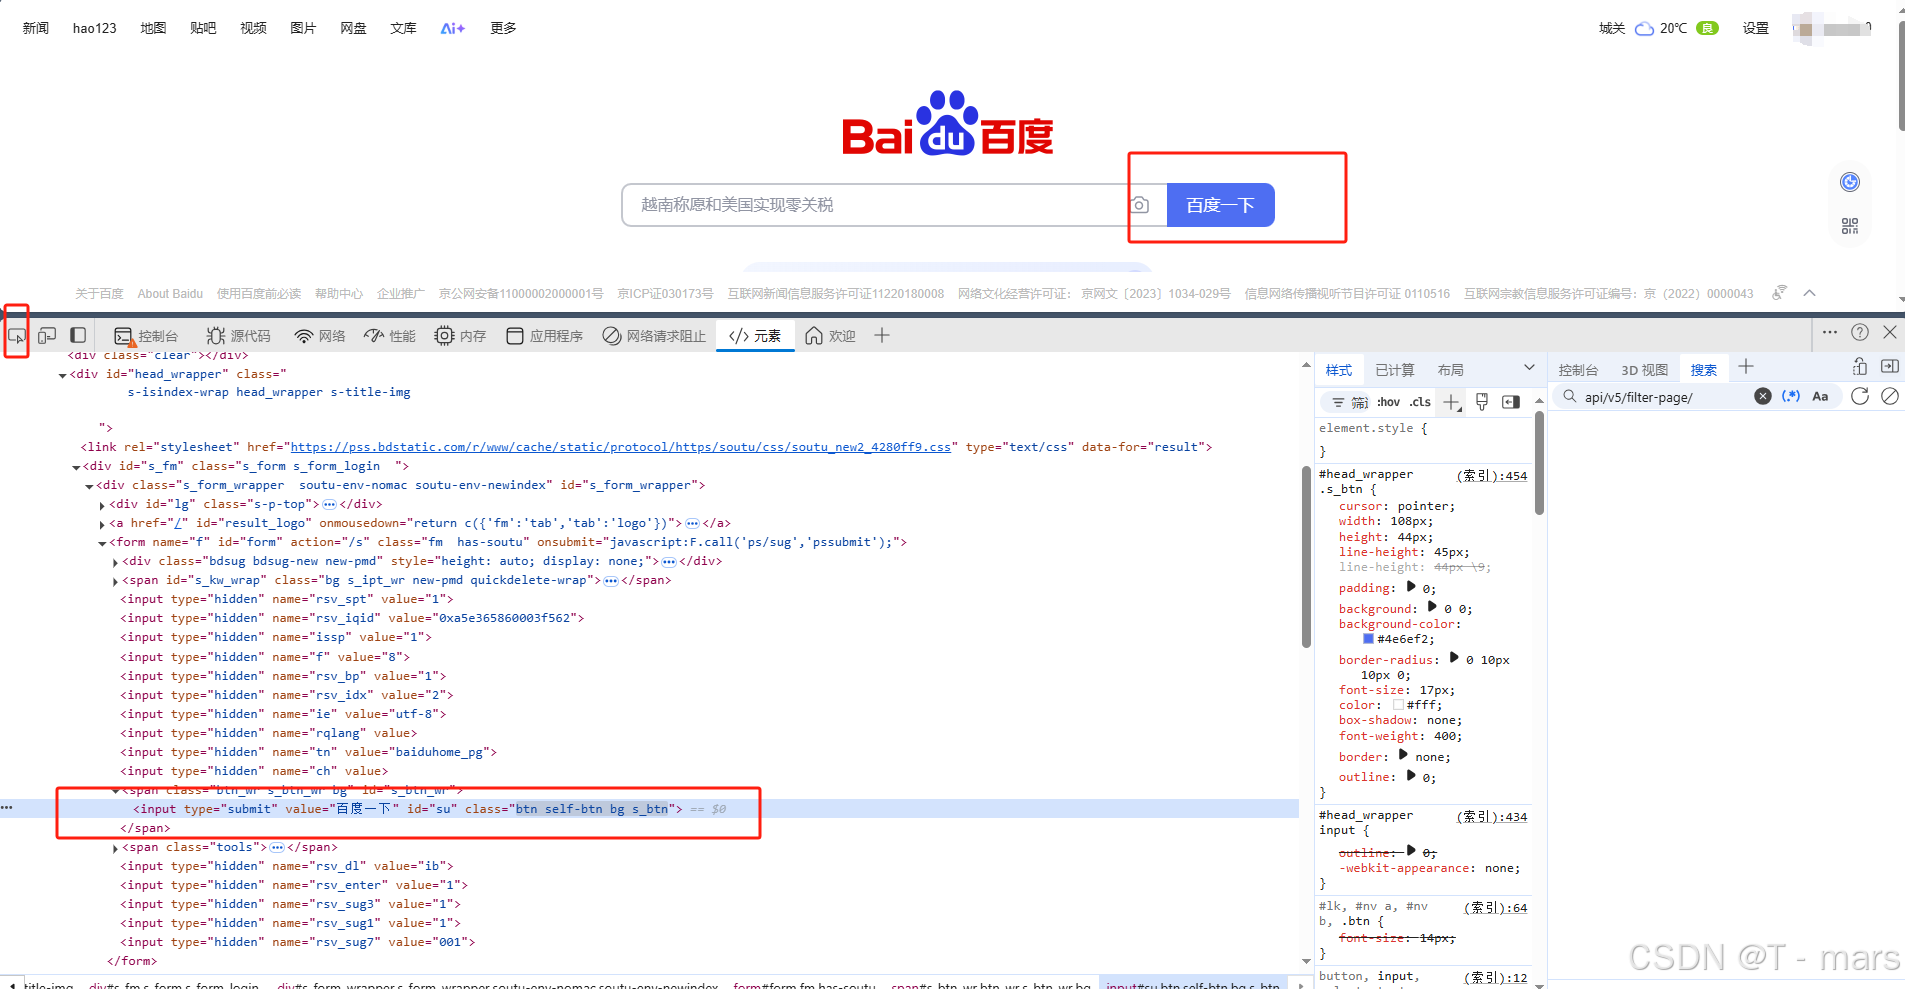Expand the span id="s_kw_wrap" node

[x=115, y=581]
